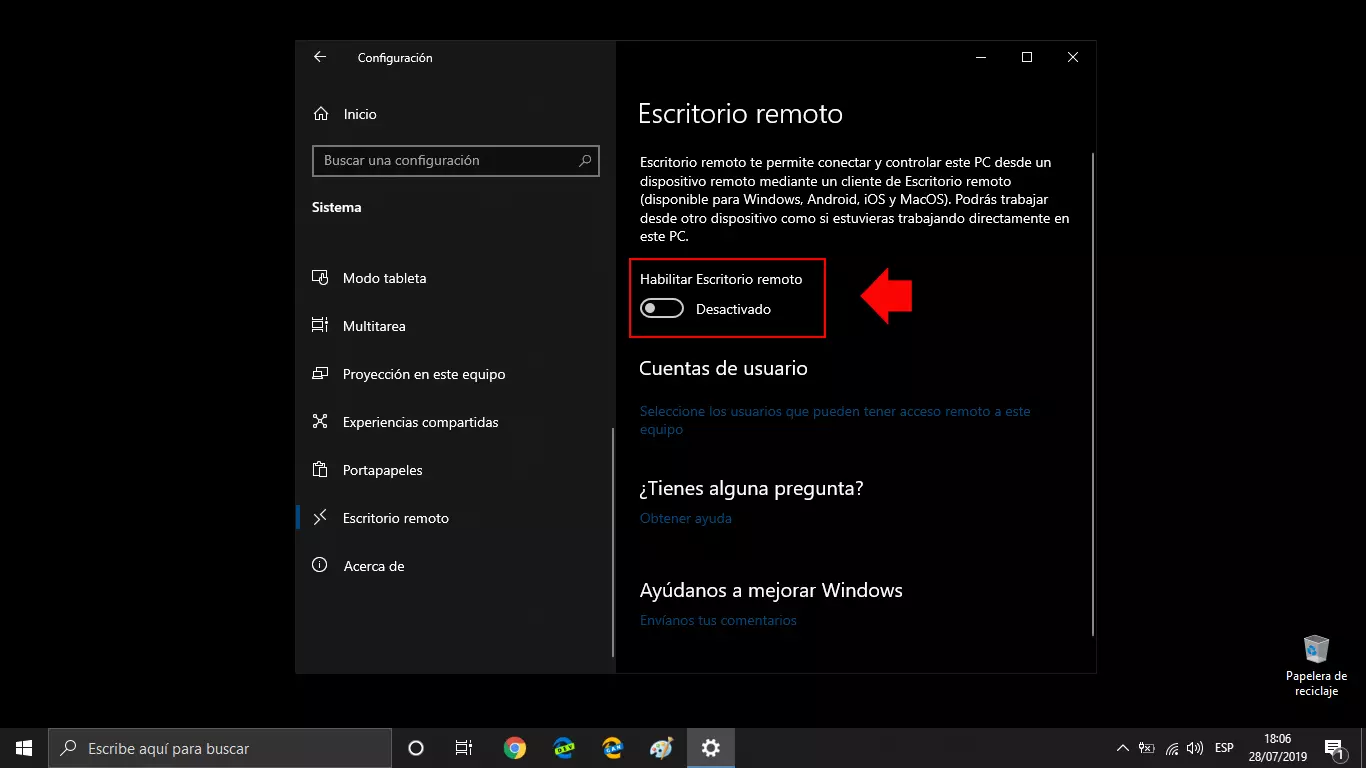
Task: Open Modo tableta settings
Action: coord(384,278)
